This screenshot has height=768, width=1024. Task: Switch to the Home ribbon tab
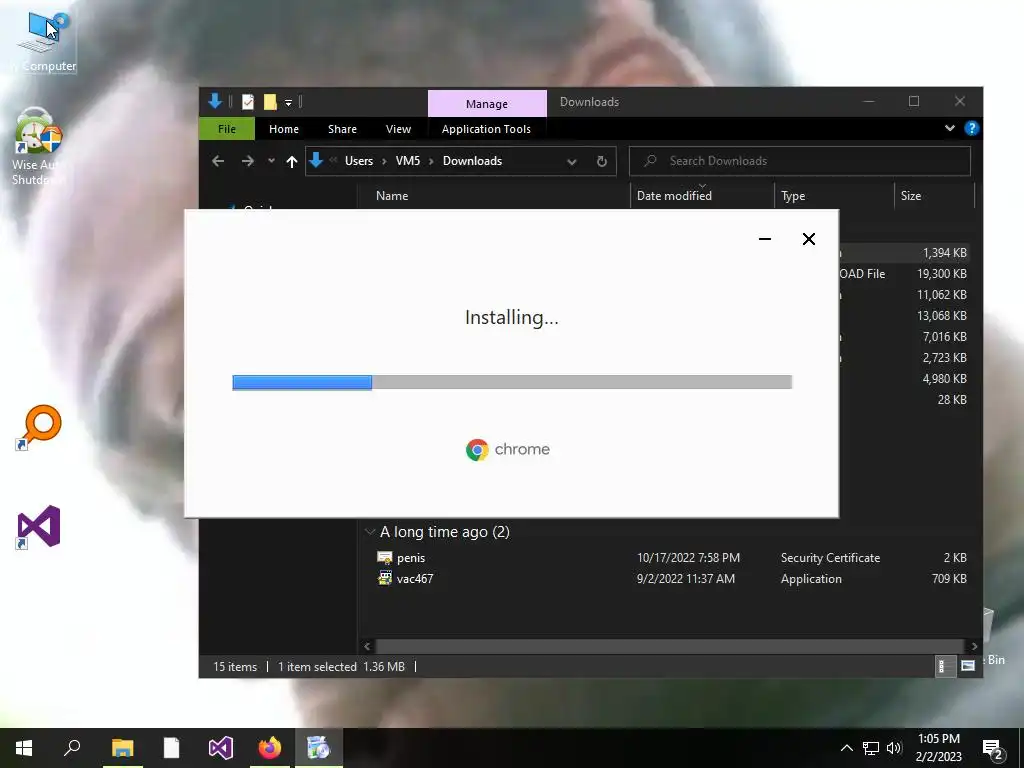point(284,129)
